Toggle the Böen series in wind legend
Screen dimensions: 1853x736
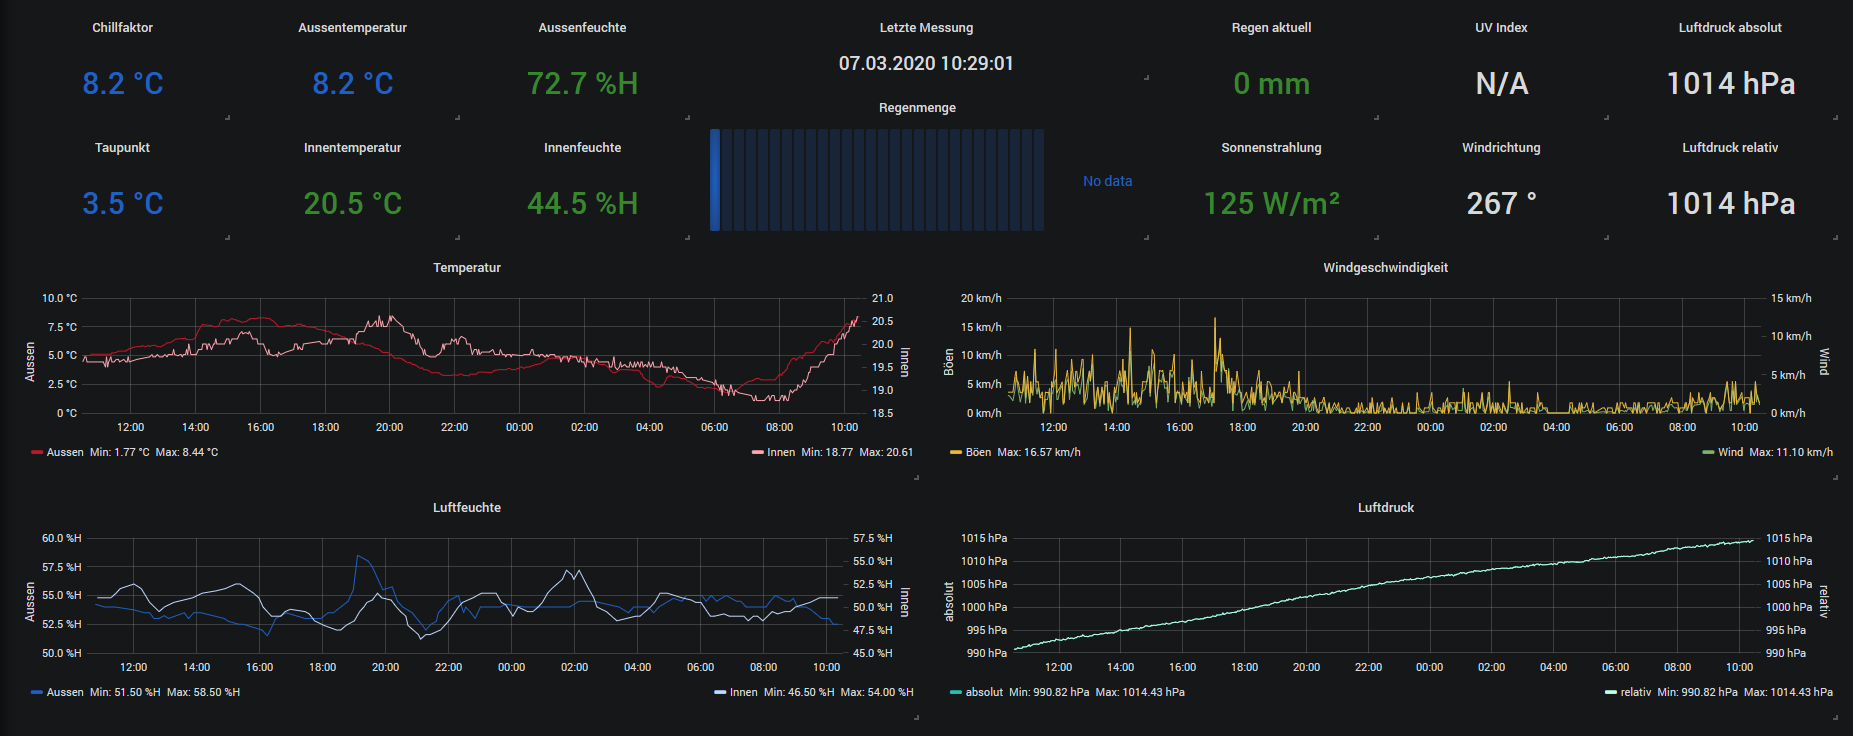pyautogui.click(x=978, y=452)
